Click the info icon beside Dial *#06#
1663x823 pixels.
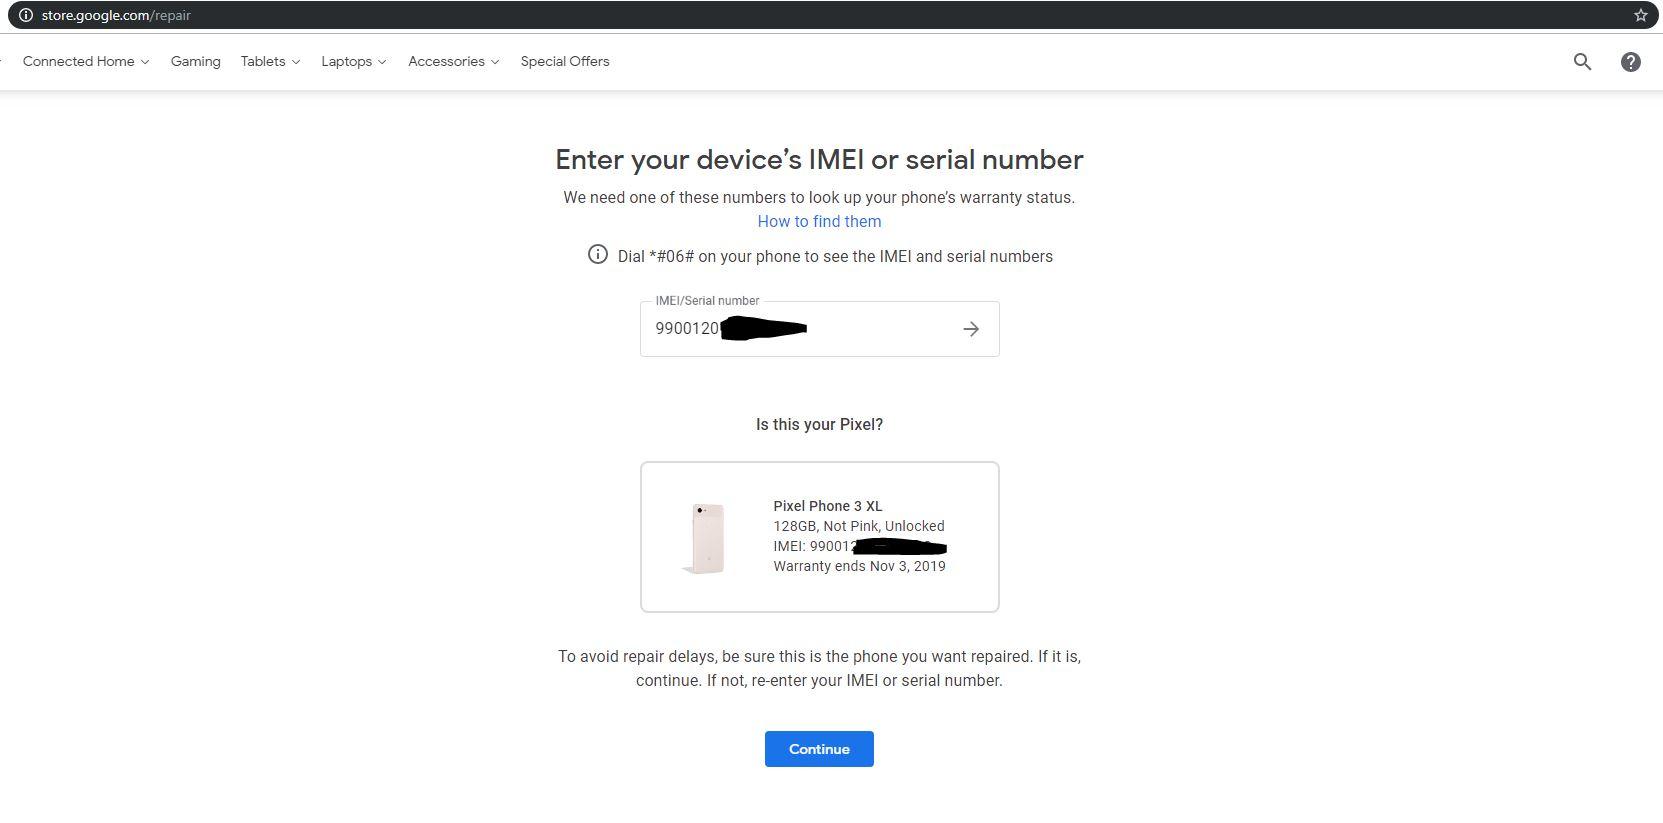597,254
